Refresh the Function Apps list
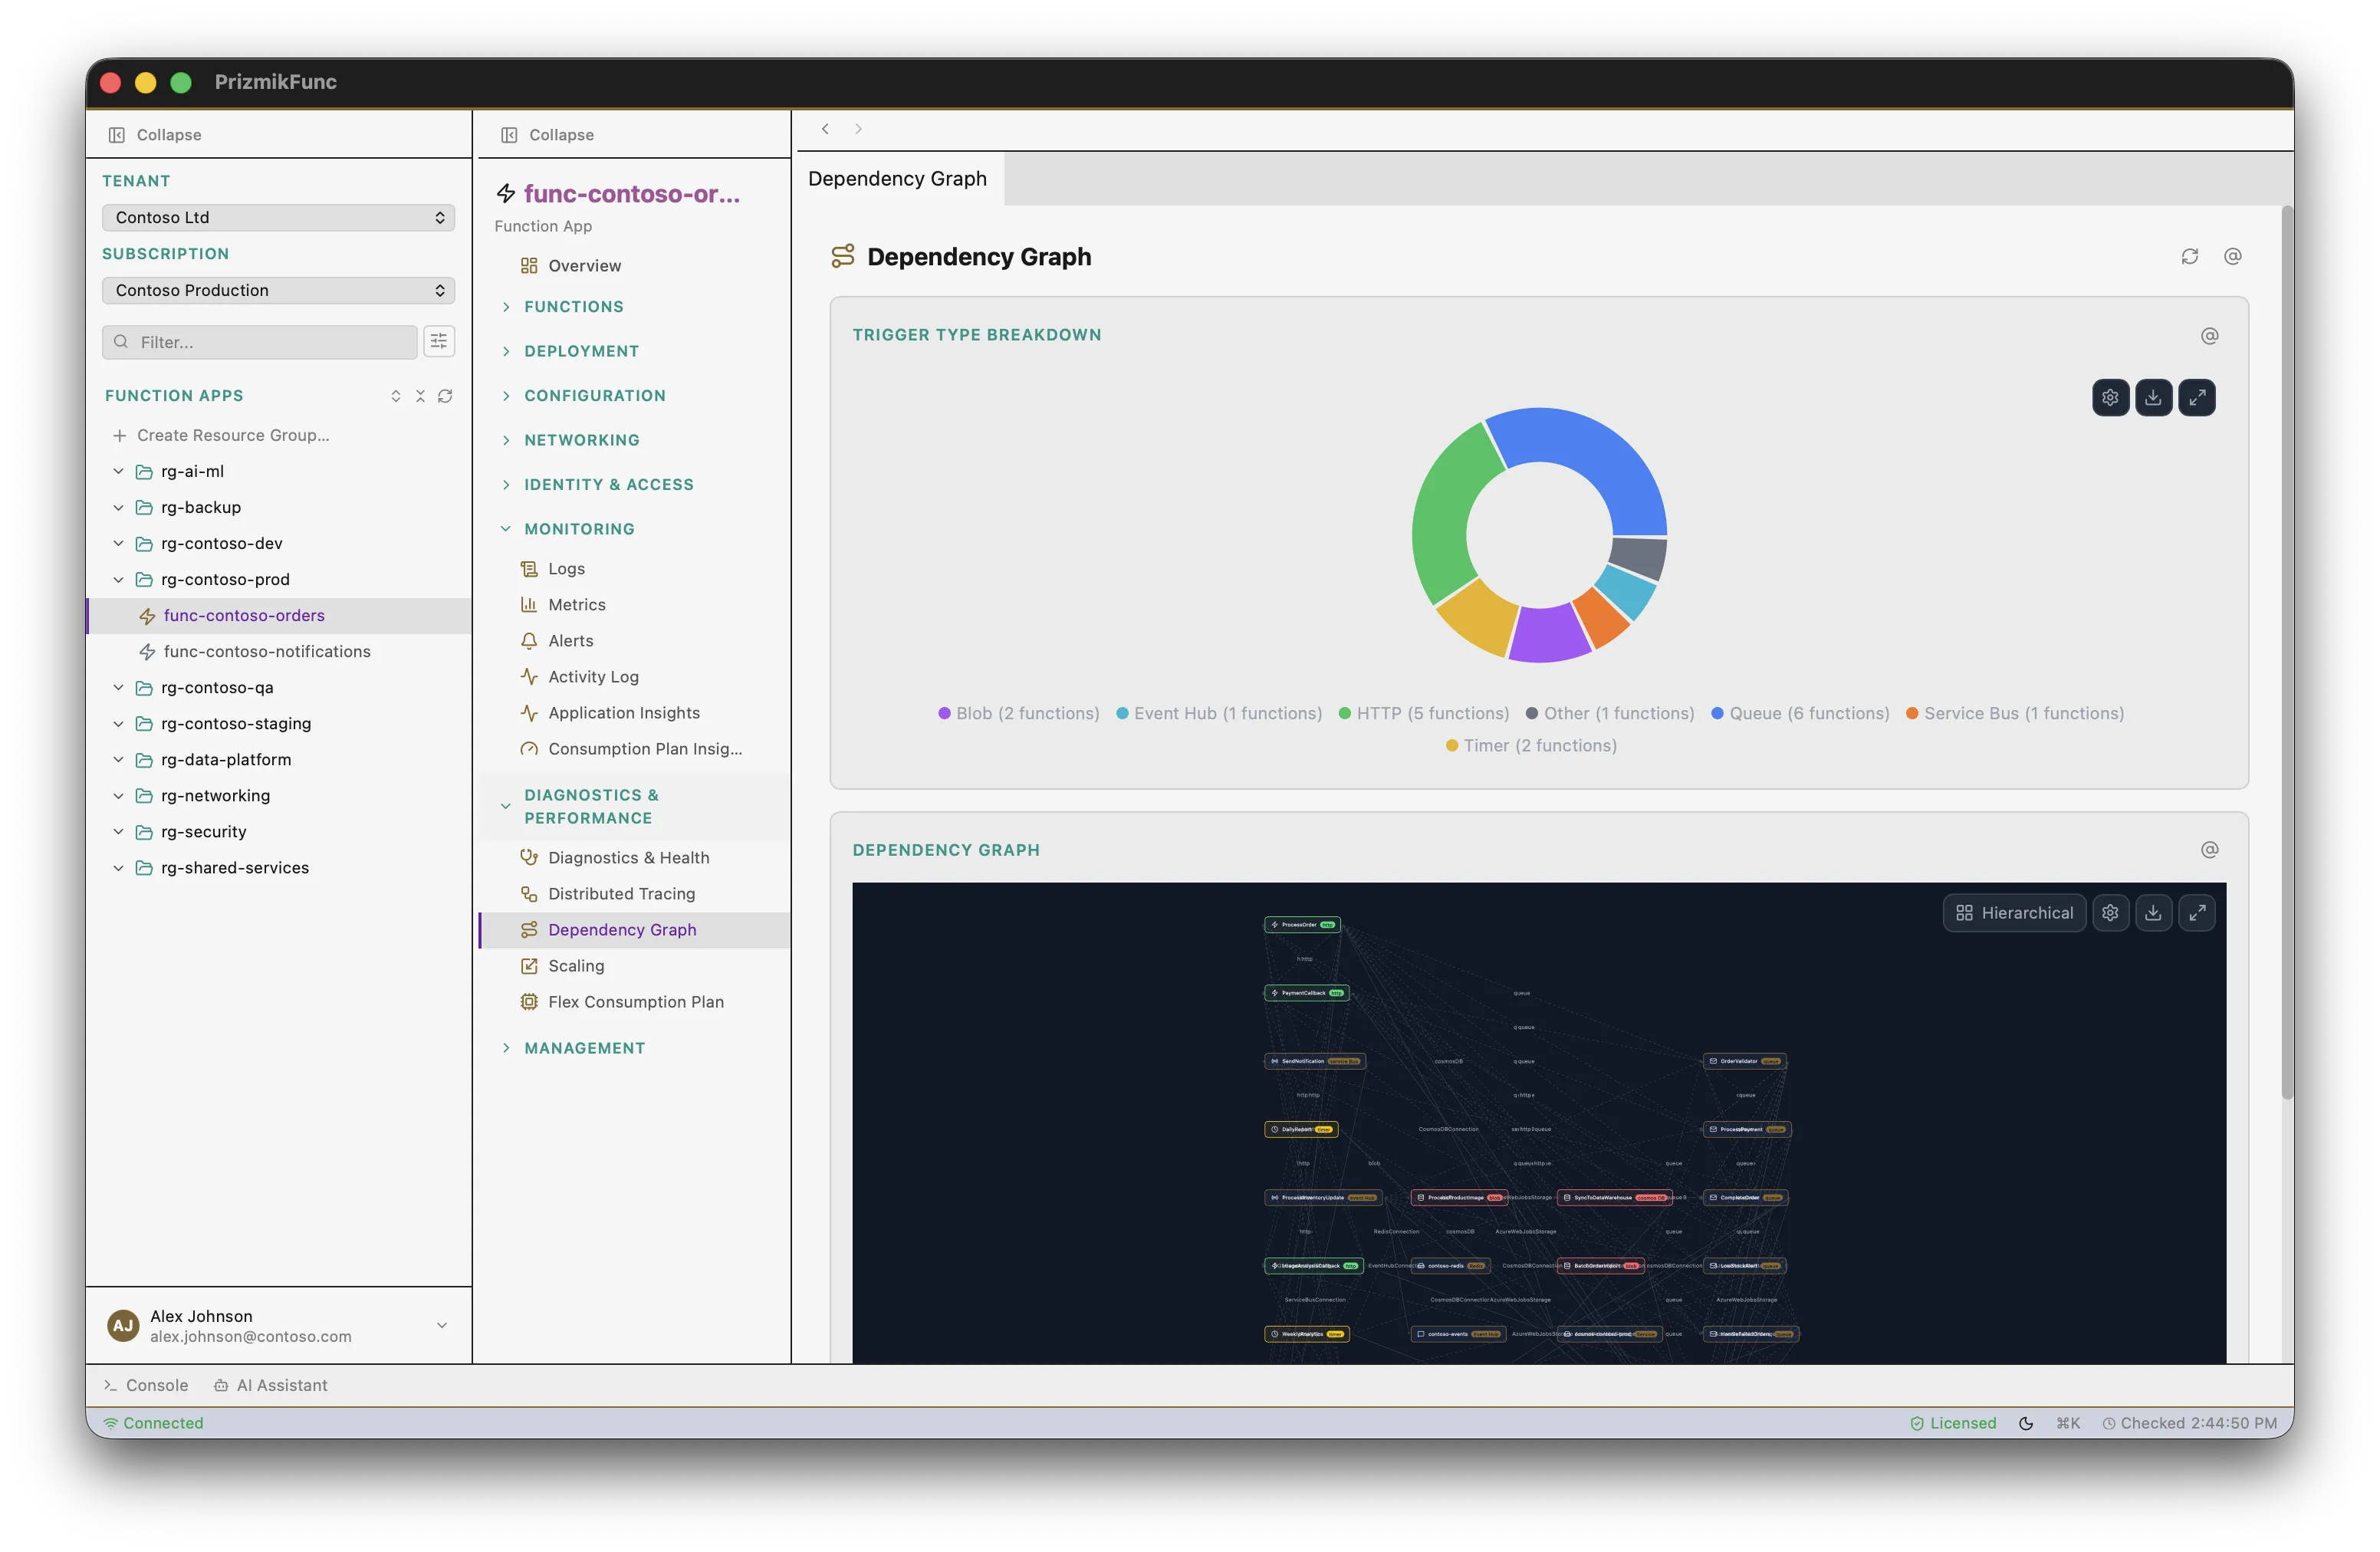 click(446, 395)
